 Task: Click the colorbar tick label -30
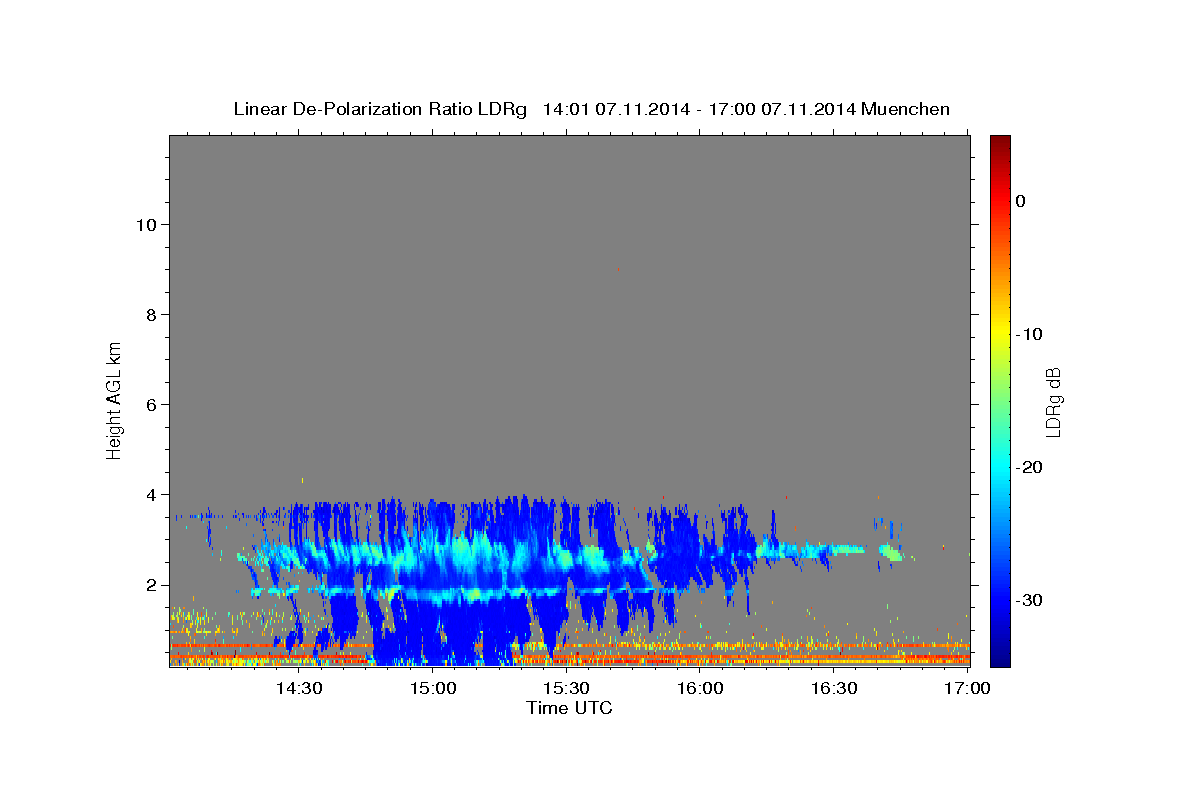pos(1028,600)
